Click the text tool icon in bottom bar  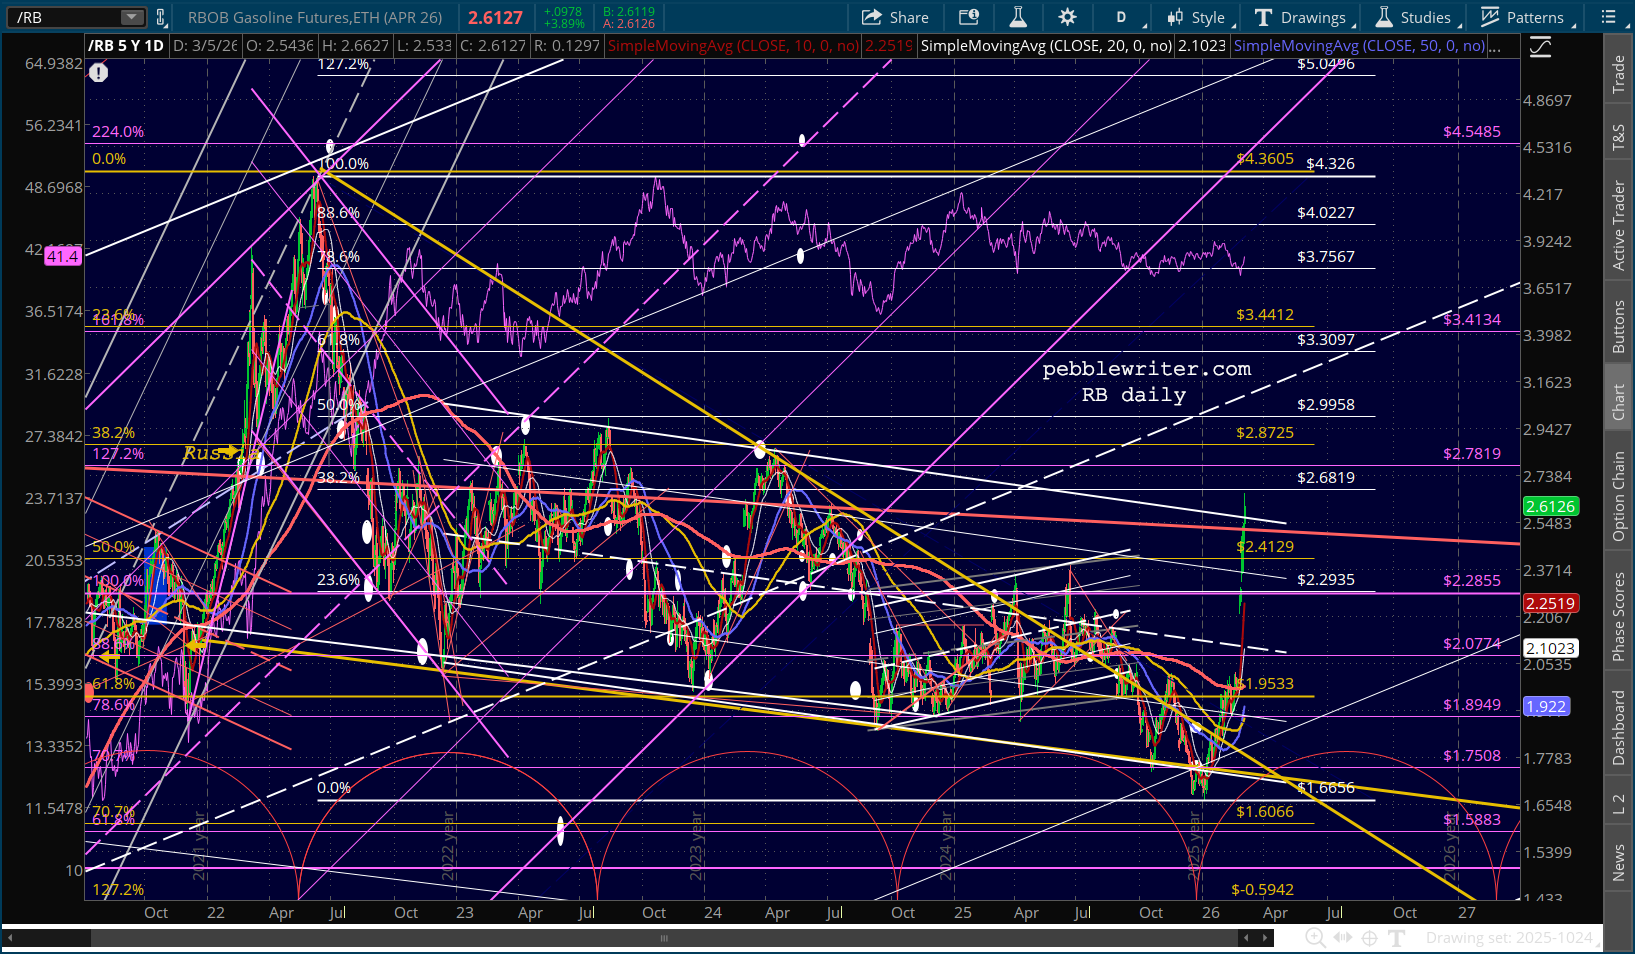pos(1396,938)
